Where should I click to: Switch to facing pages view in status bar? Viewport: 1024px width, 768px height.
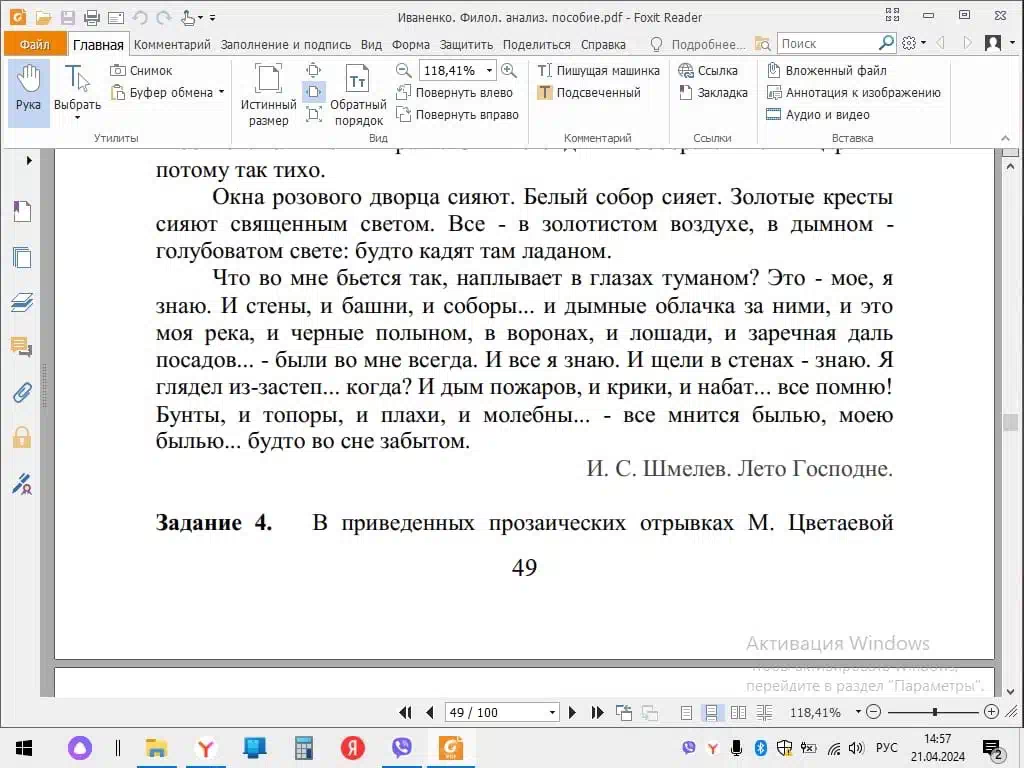point(738,712)
